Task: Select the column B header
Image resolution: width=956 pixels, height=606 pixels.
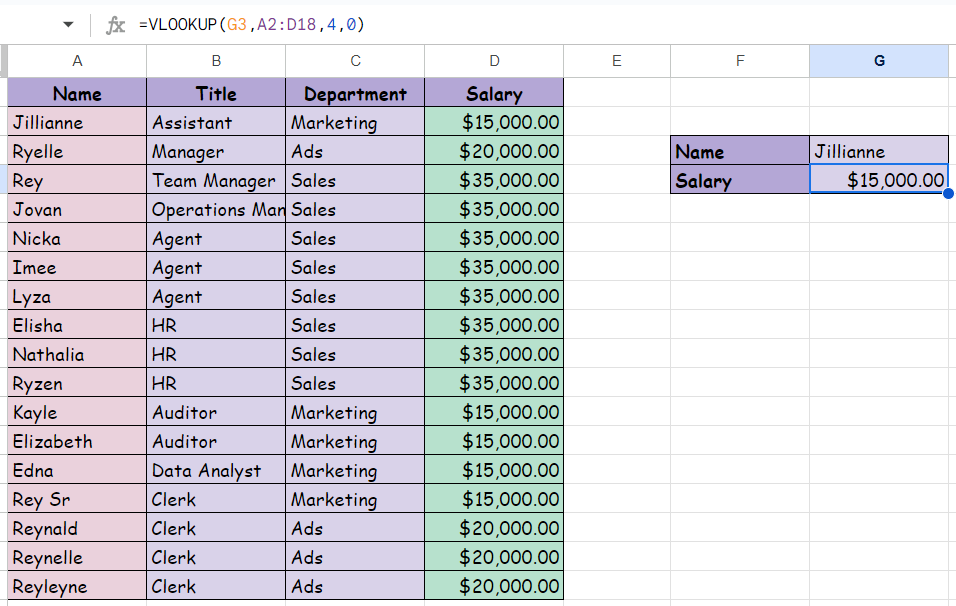Action: [216, 61]
